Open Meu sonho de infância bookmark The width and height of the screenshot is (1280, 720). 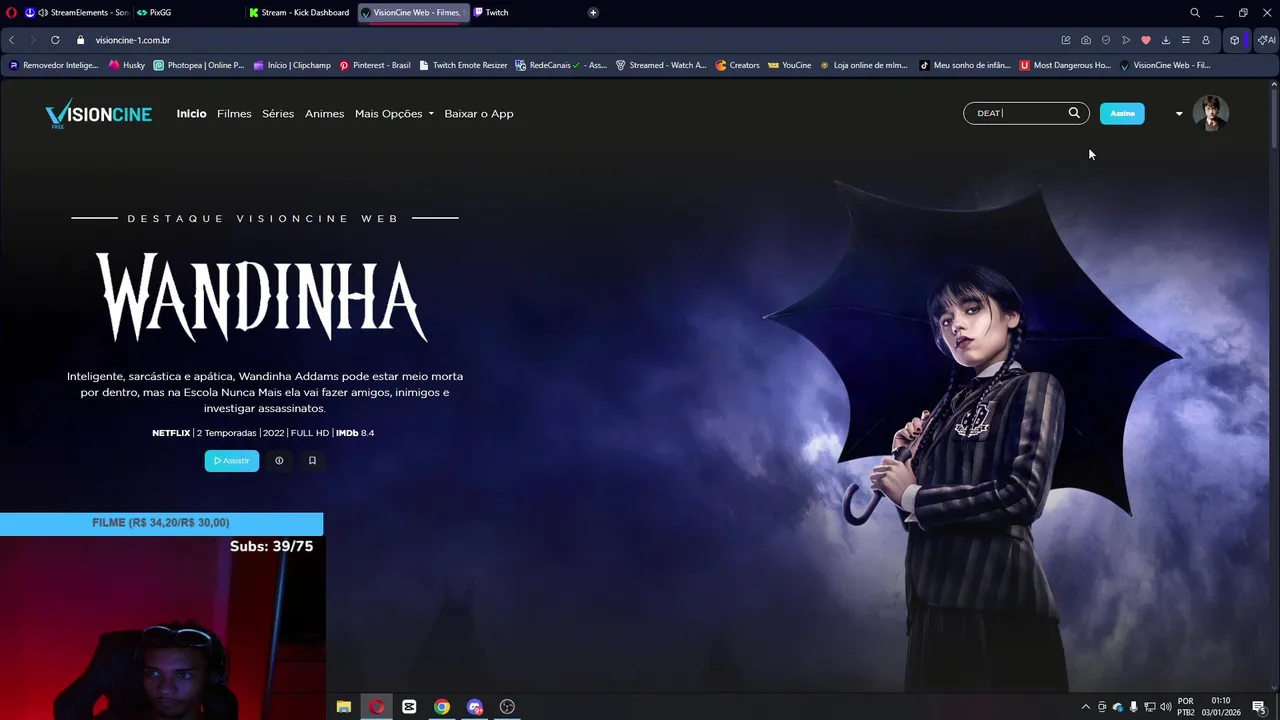click(x=965, y=65)
